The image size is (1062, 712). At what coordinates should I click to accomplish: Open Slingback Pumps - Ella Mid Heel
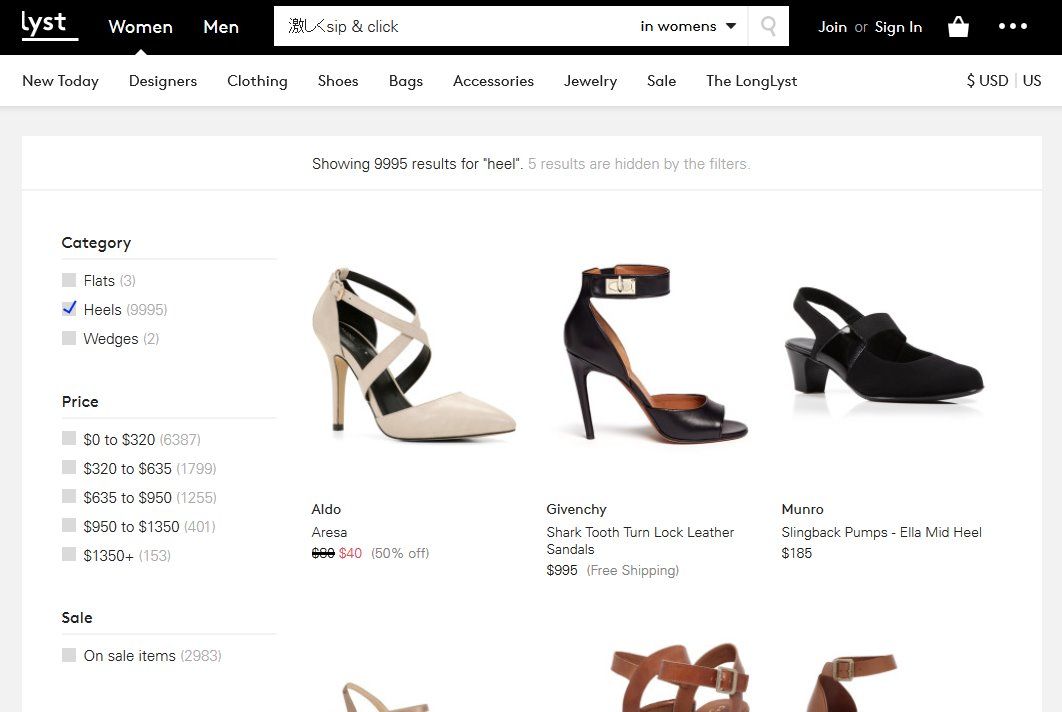pyautogui.click(x=881, y=532)
